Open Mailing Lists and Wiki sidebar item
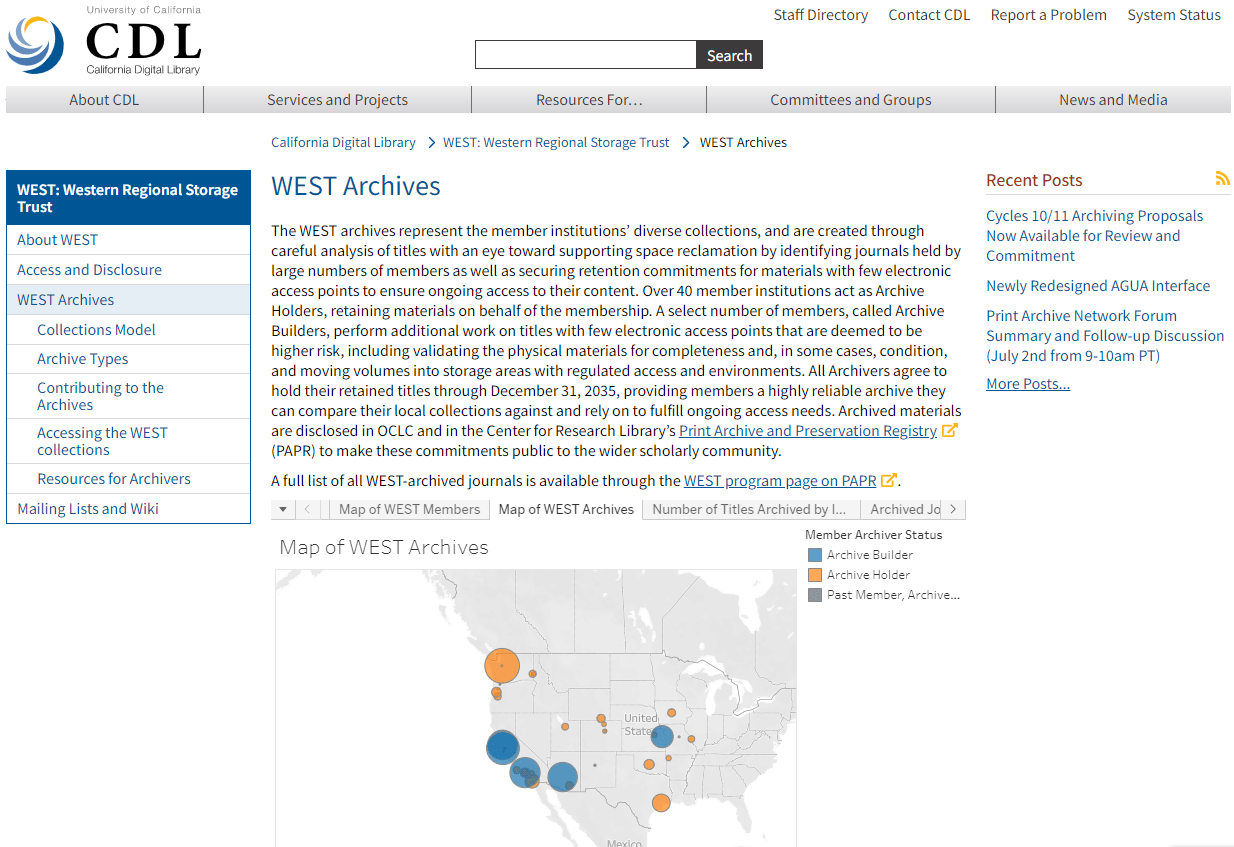The width and height of the screenshot is (1234, 847). (x=128, y=509)
